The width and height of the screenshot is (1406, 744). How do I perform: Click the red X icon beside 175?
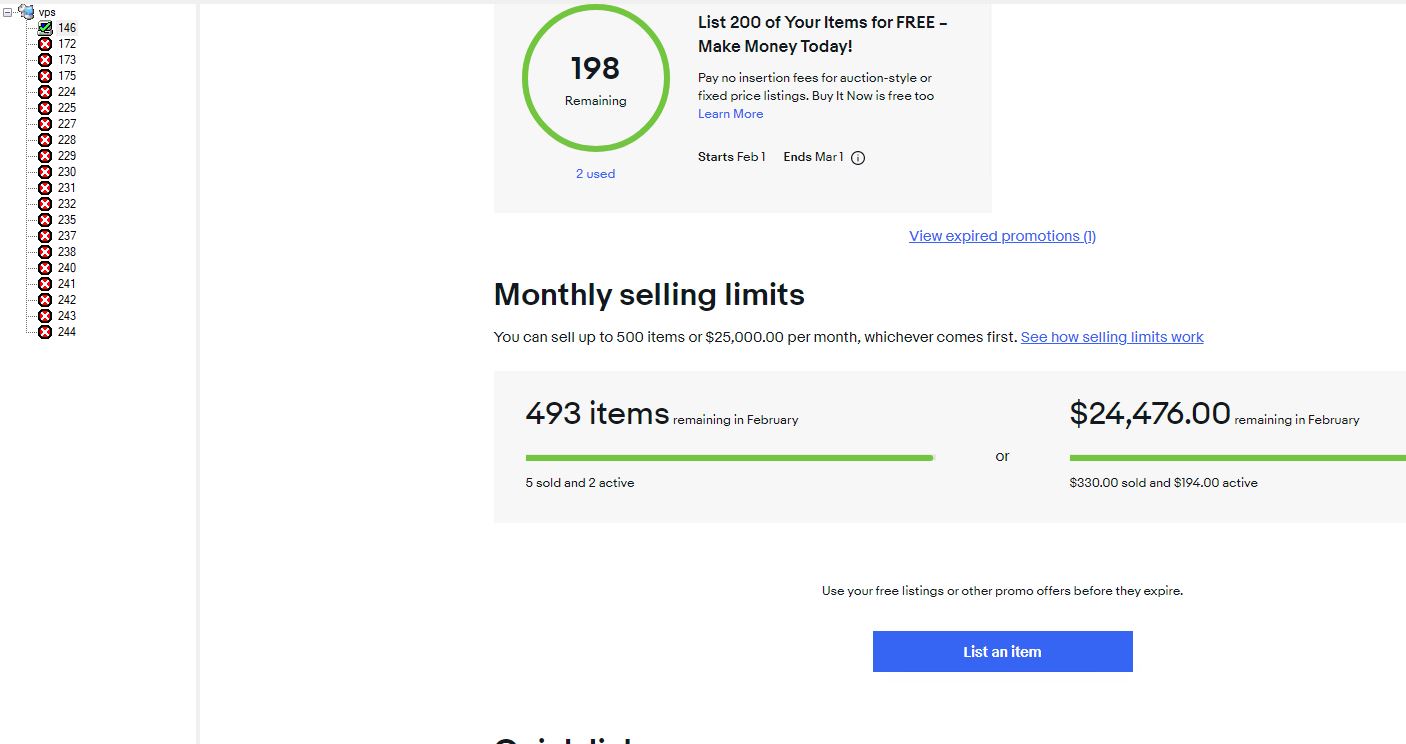pyautogui.click(x=45, y=76)
